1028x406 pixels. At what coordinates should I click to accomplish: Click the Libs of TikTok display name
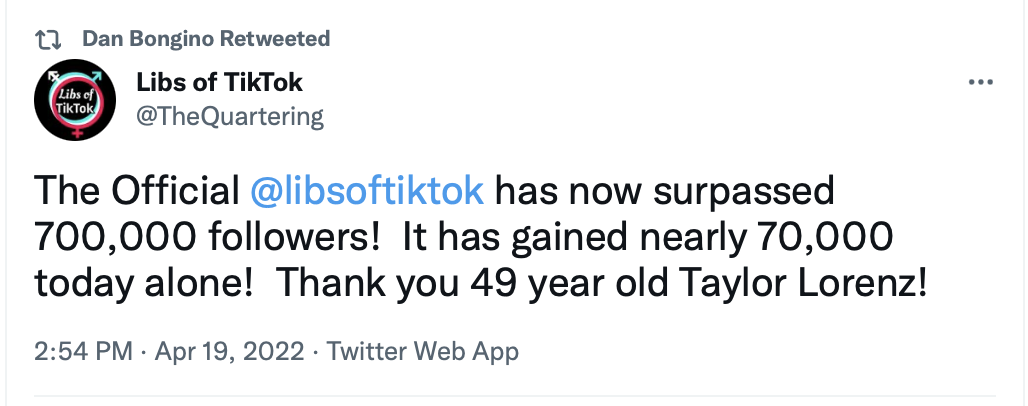(220, 83)
